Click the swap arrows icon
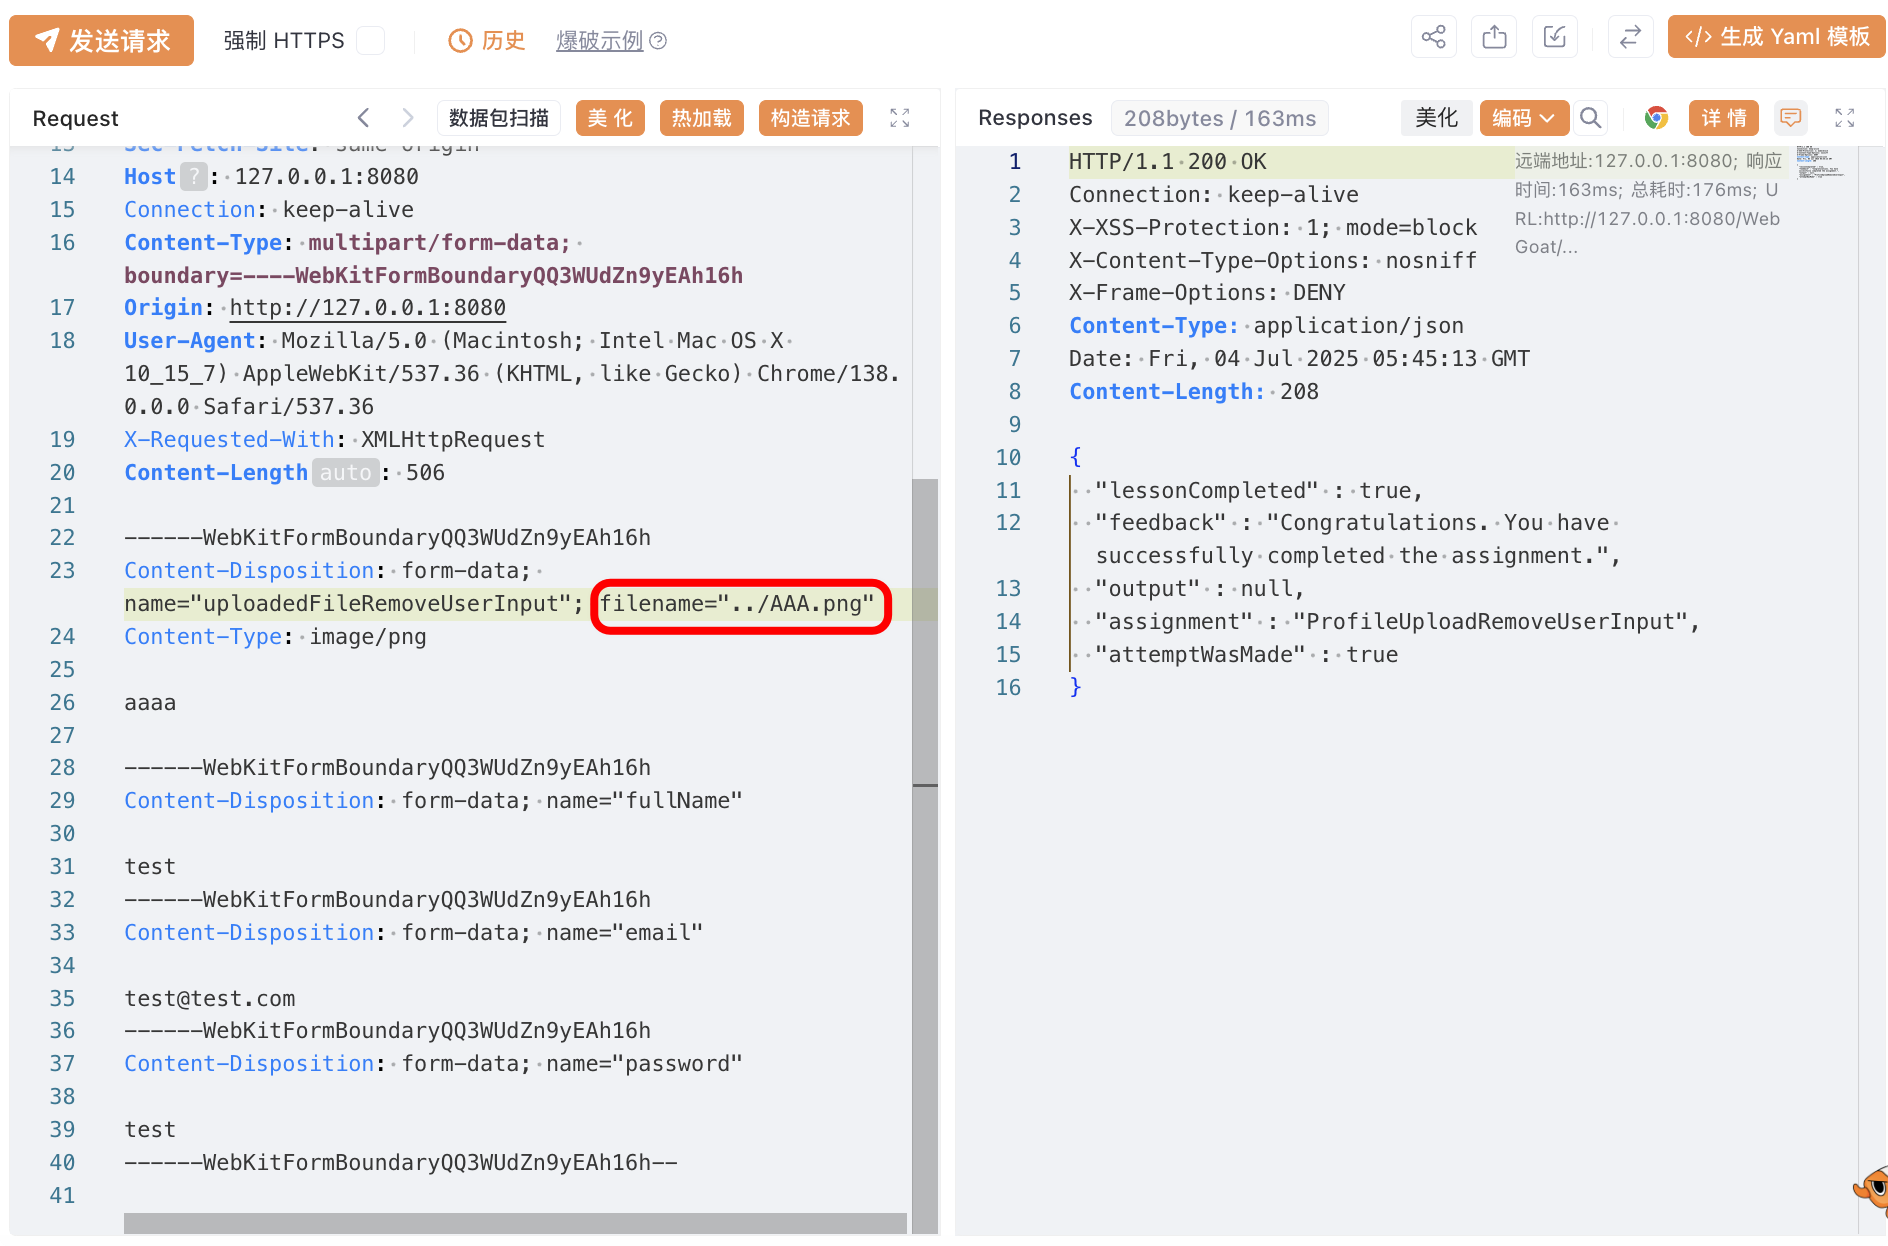Viewport: 1888px width, 1246px height. click(1630, 37)
